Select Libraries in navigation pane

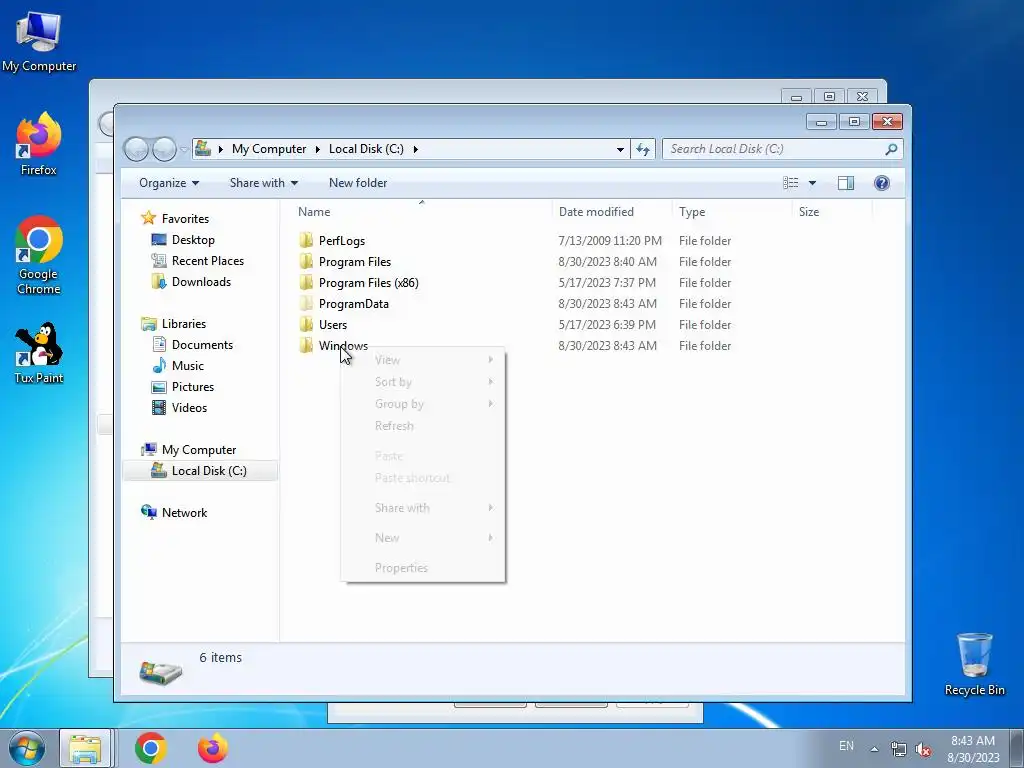(x=173, y=323)
